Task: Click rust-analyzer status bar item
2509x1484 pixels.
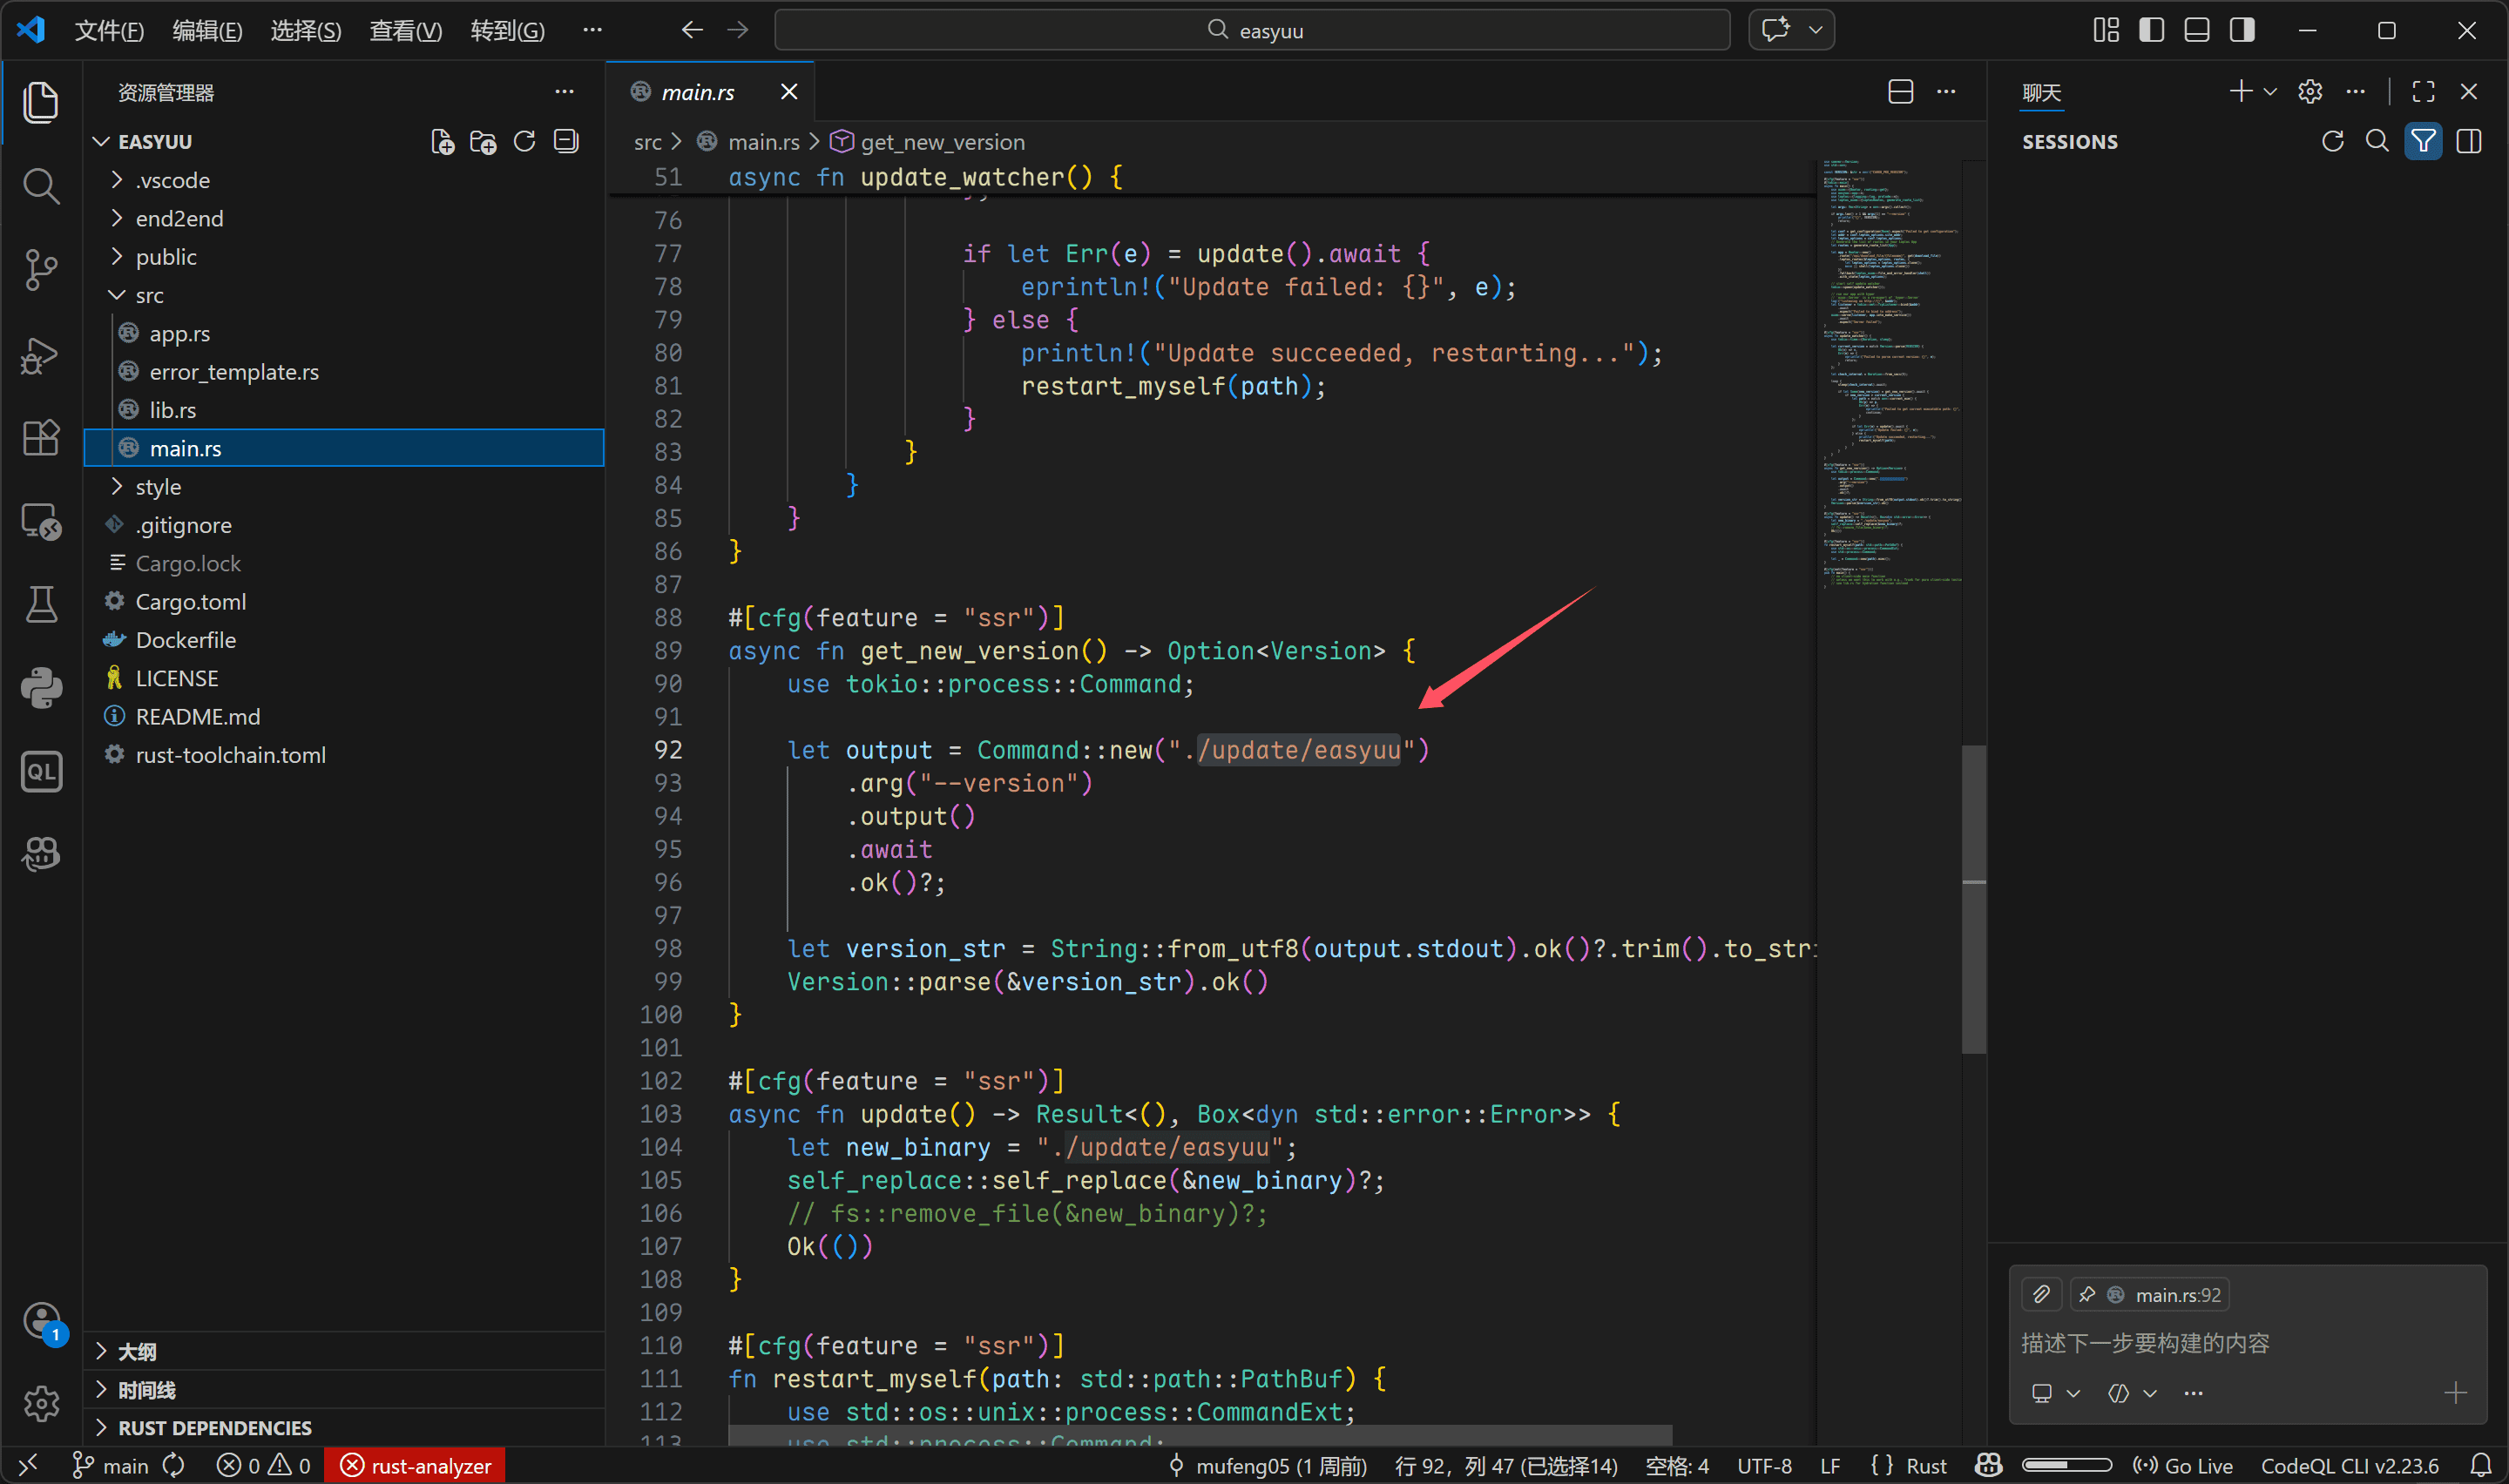Action: [416, 1465]
